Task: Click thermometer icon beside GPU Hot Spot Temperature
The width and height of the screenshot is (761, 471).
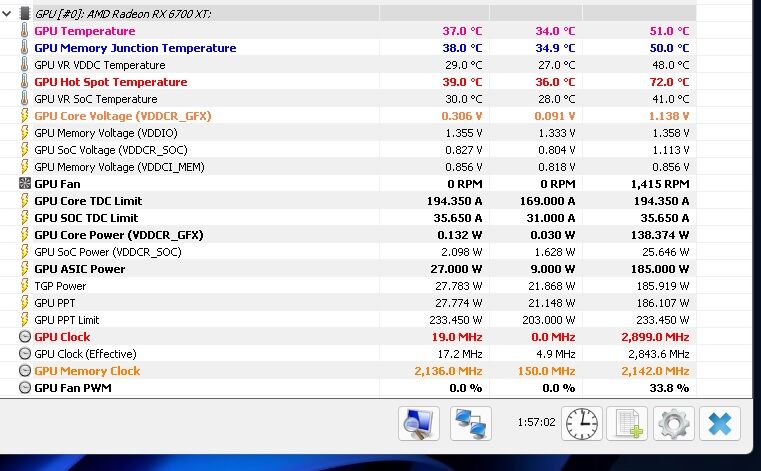Action: click(x=24, y=82)
